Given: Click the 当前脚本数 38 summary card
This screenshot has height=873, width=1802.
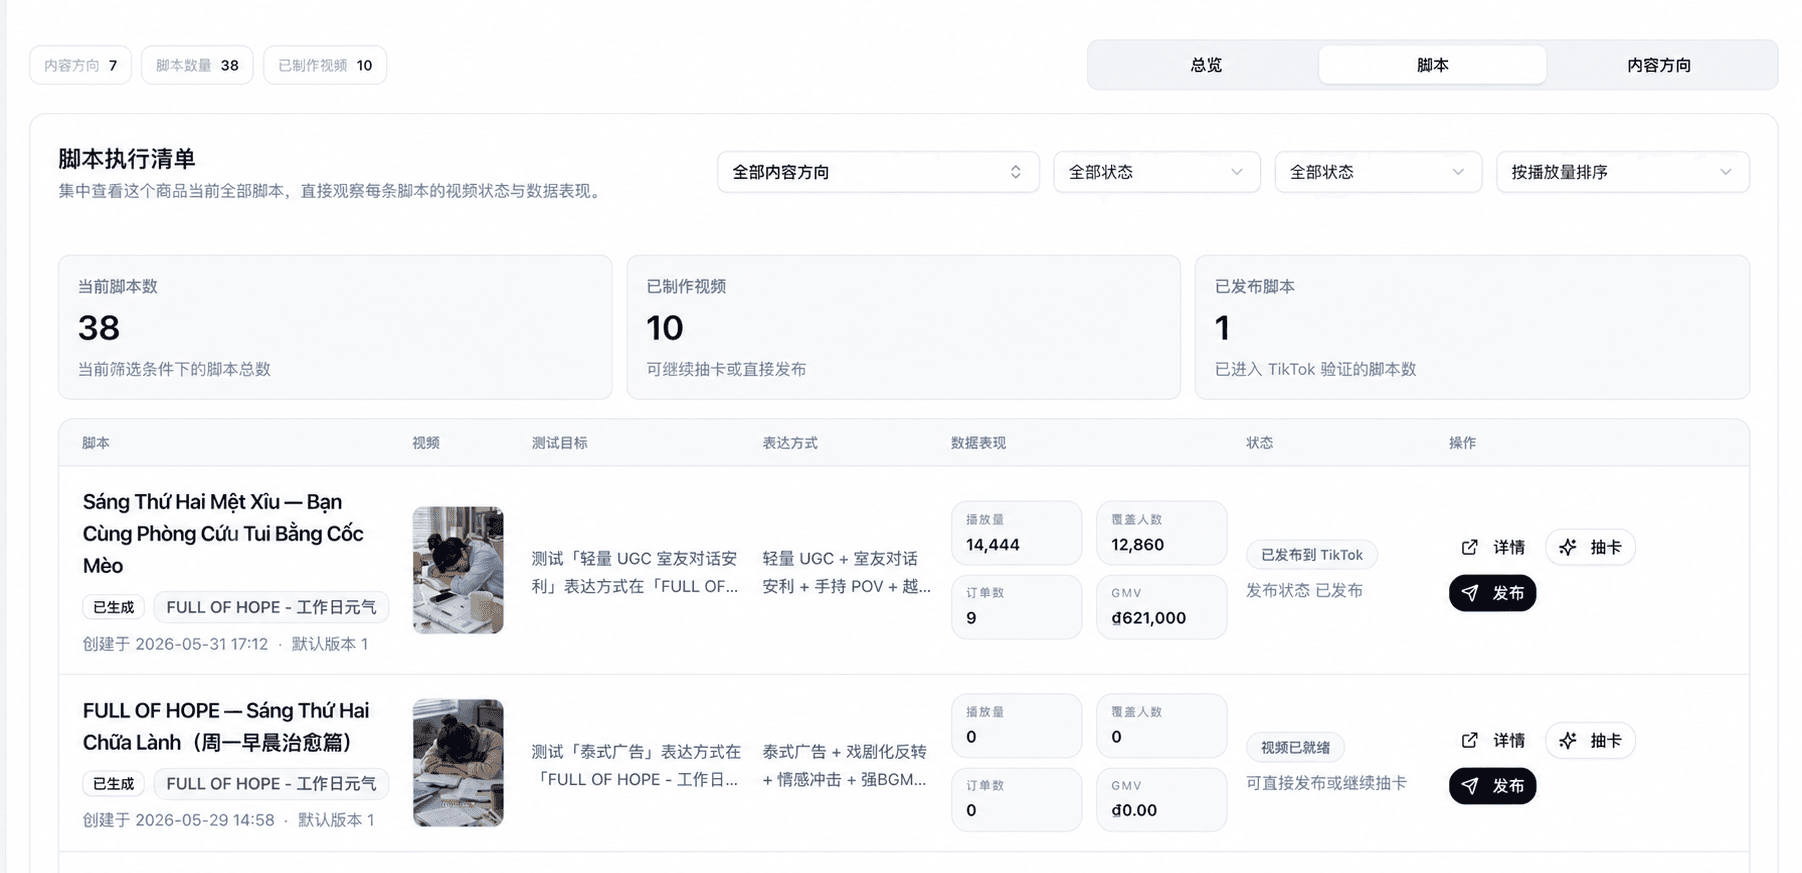Looking at the screenshot, I should pyautogui.click(x=335, y=327).
